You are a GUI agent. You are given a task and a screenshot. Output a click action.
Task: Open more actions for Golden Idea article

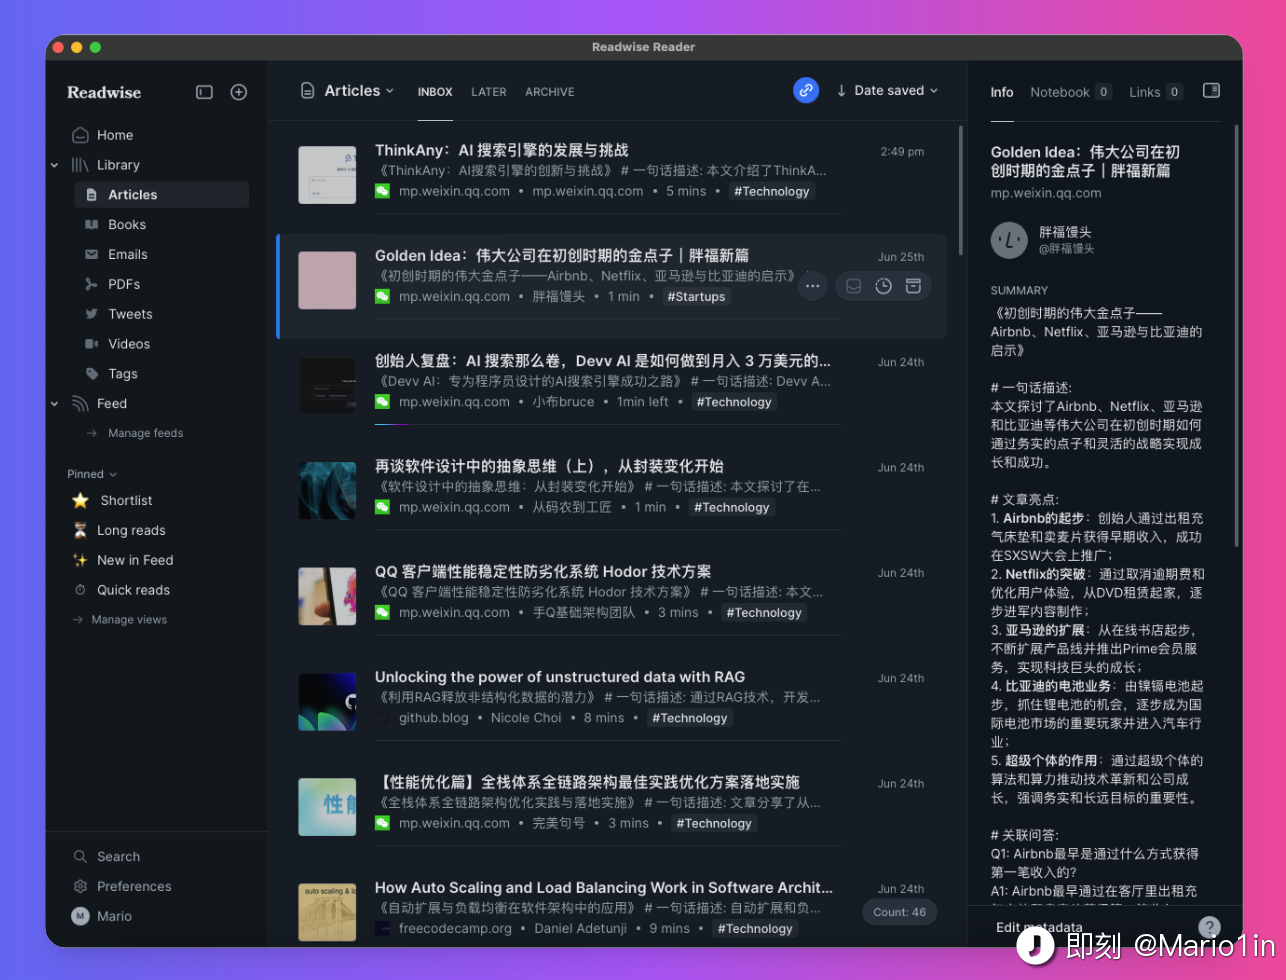click(813, 286)
